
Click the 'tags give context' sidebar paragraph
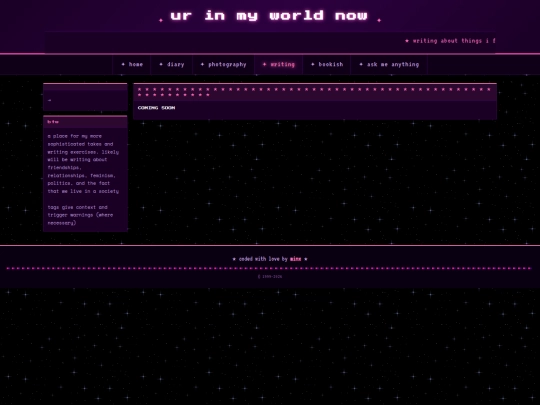coord(80,215)
